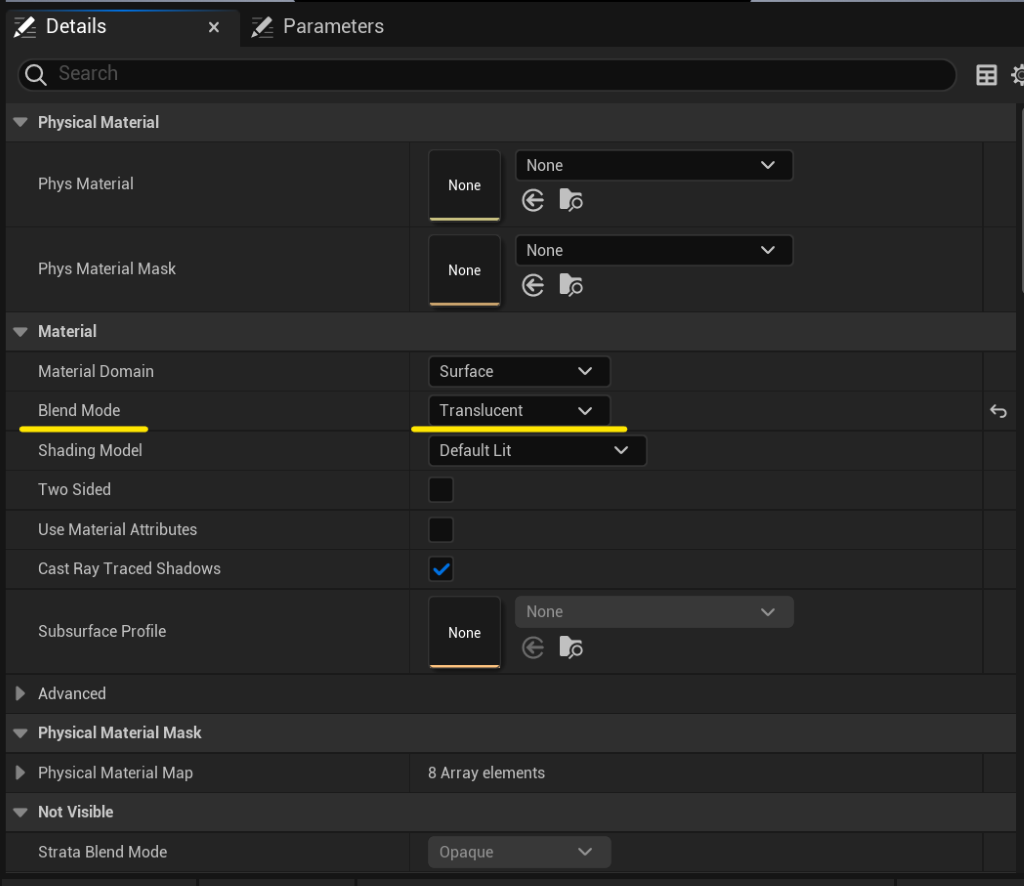Collapse the Physical Material Mask section
The image size is (1024, 886).
click(x=20, y=733)
